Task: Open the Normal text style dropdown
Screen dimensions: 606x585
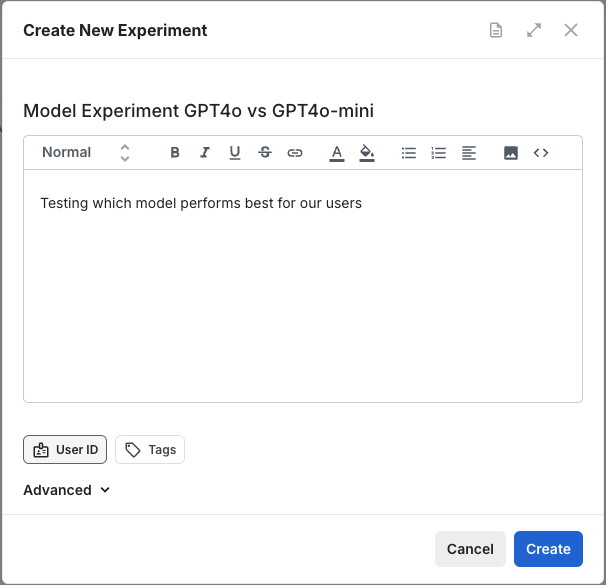Action: click(x=86, y=153)
